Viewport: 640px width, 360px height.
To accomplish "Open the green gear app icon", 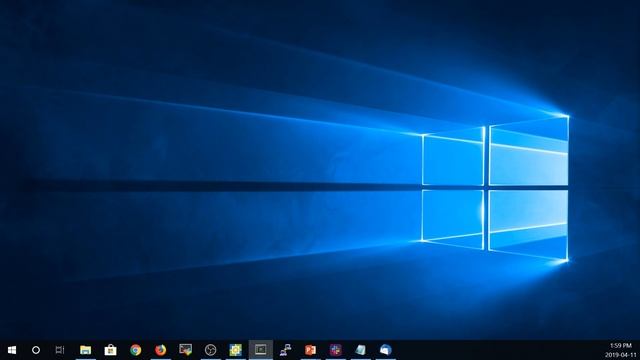I will coord(236,350).
